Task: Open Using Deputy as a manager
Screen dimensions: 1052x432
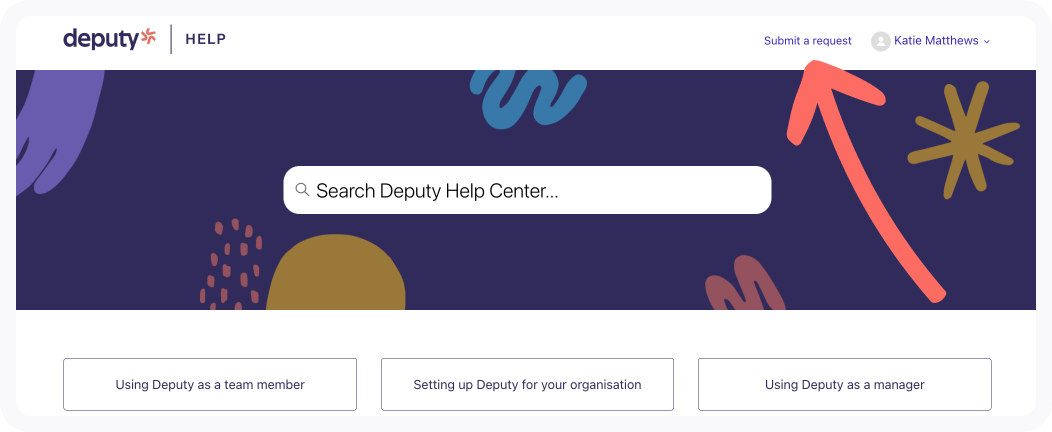Action: [845, 384]
